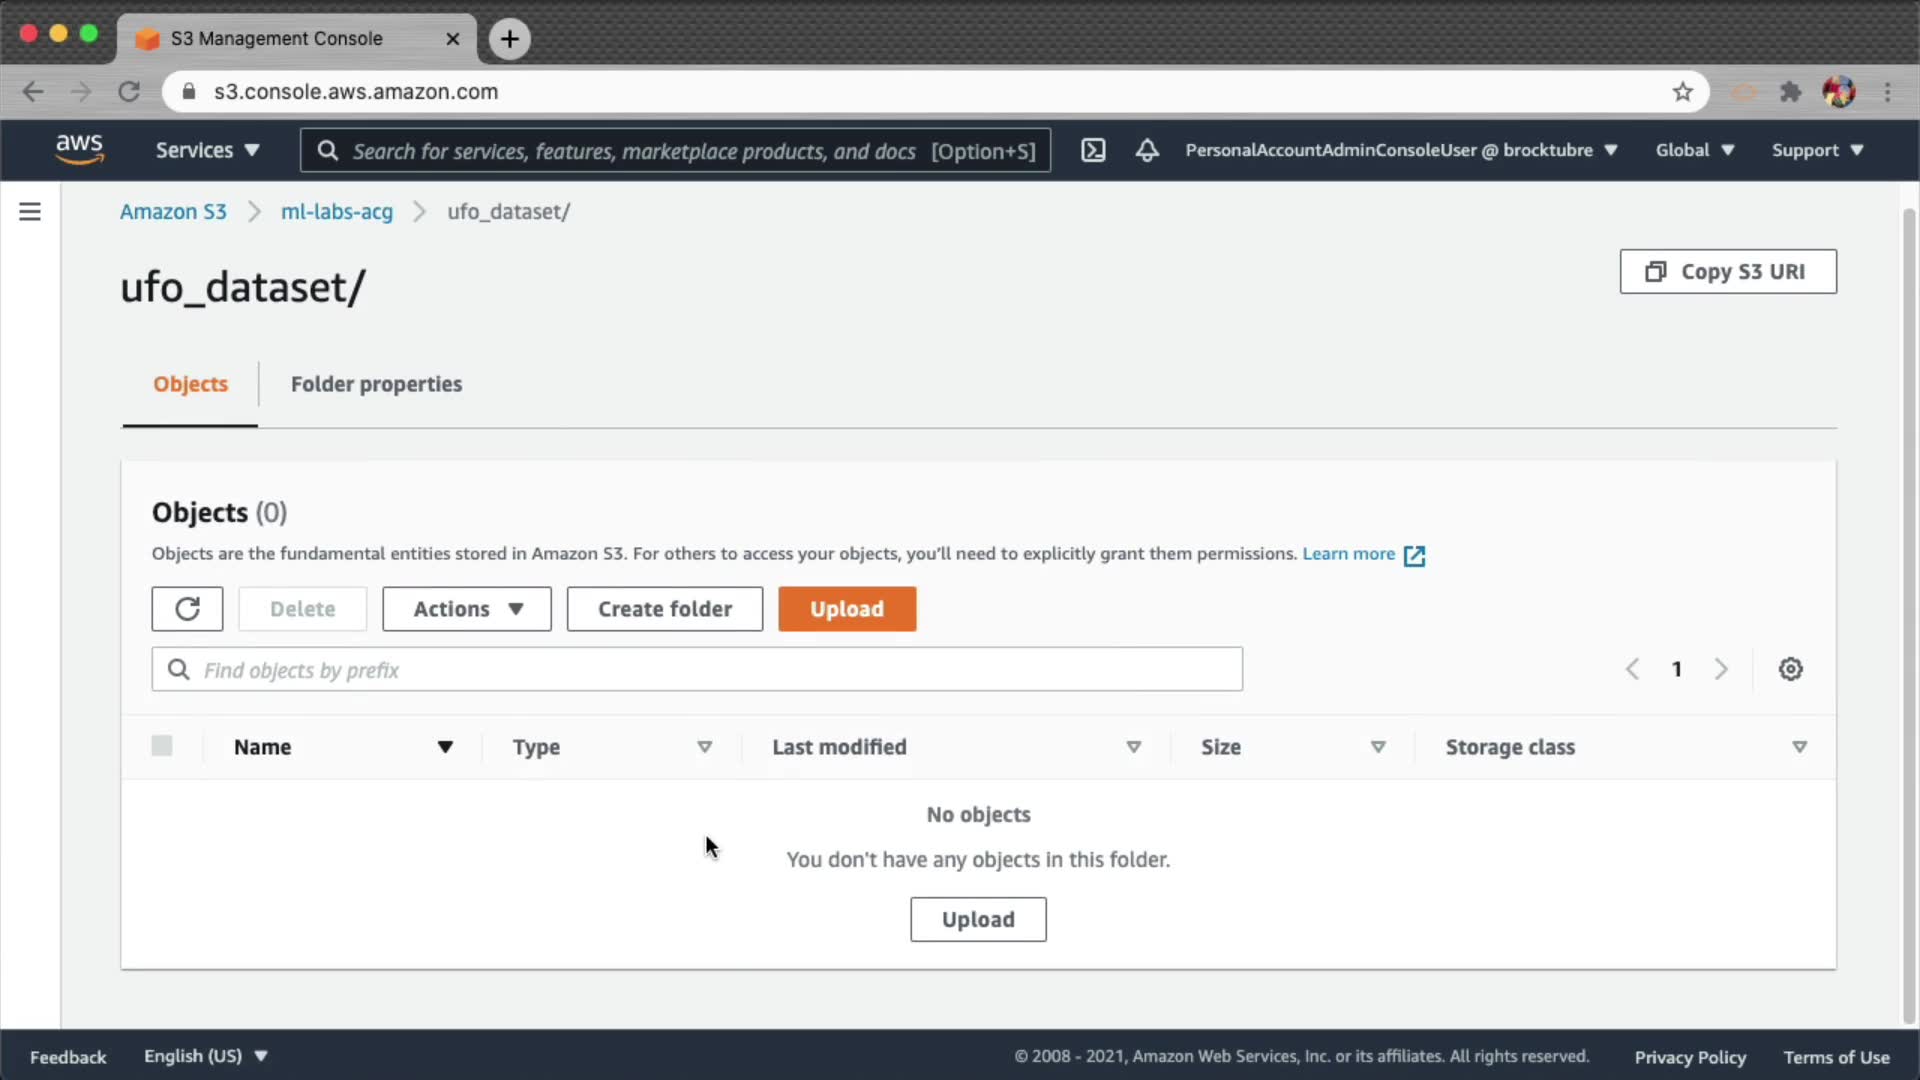Viewport: 1920px width, 1080px height.
Task: Open the hamburger side navigation menu
Action: pos(30,212)
